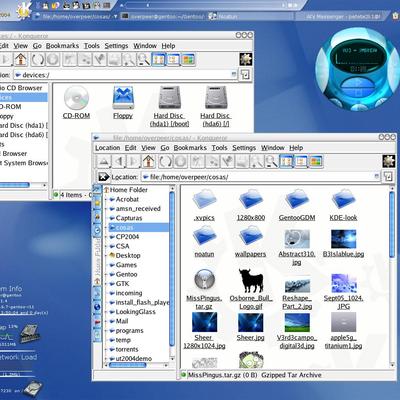
Task: Open location history dropdown in cosas window
Action: tap(377, 176)
